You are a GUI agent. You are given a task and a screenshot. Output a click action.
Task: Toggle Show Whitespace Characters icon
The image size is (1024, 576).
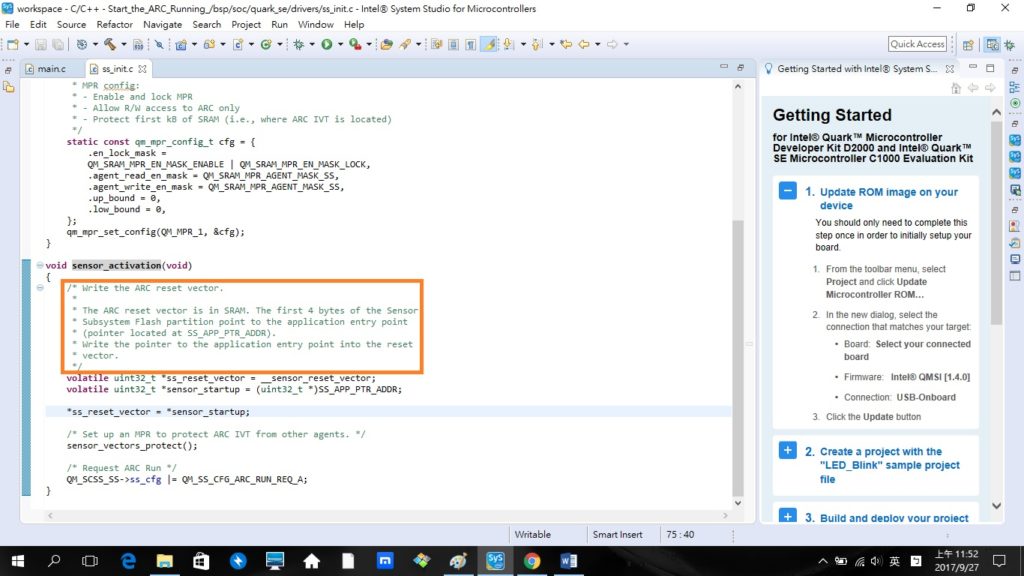pos(470,44)
